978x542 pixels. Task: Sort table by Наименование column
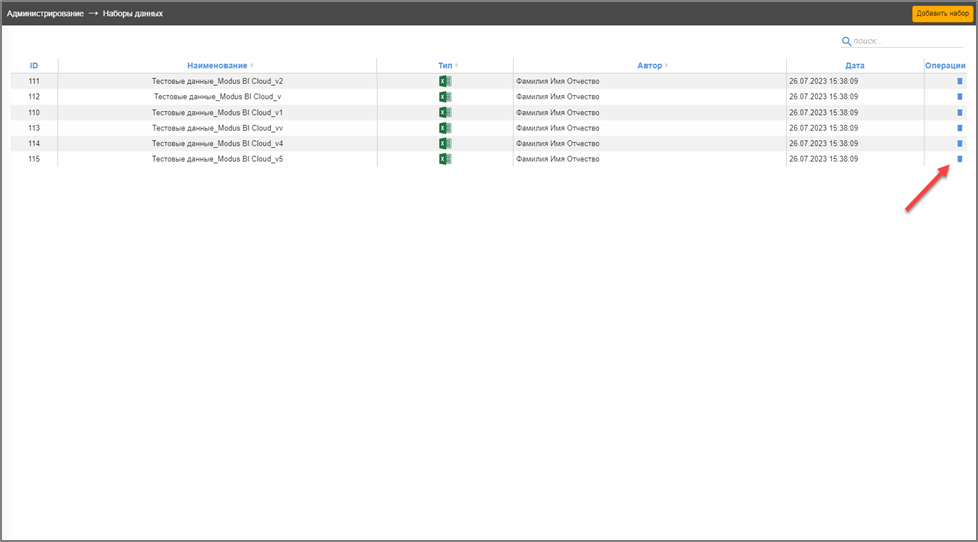tap(217, 66)
